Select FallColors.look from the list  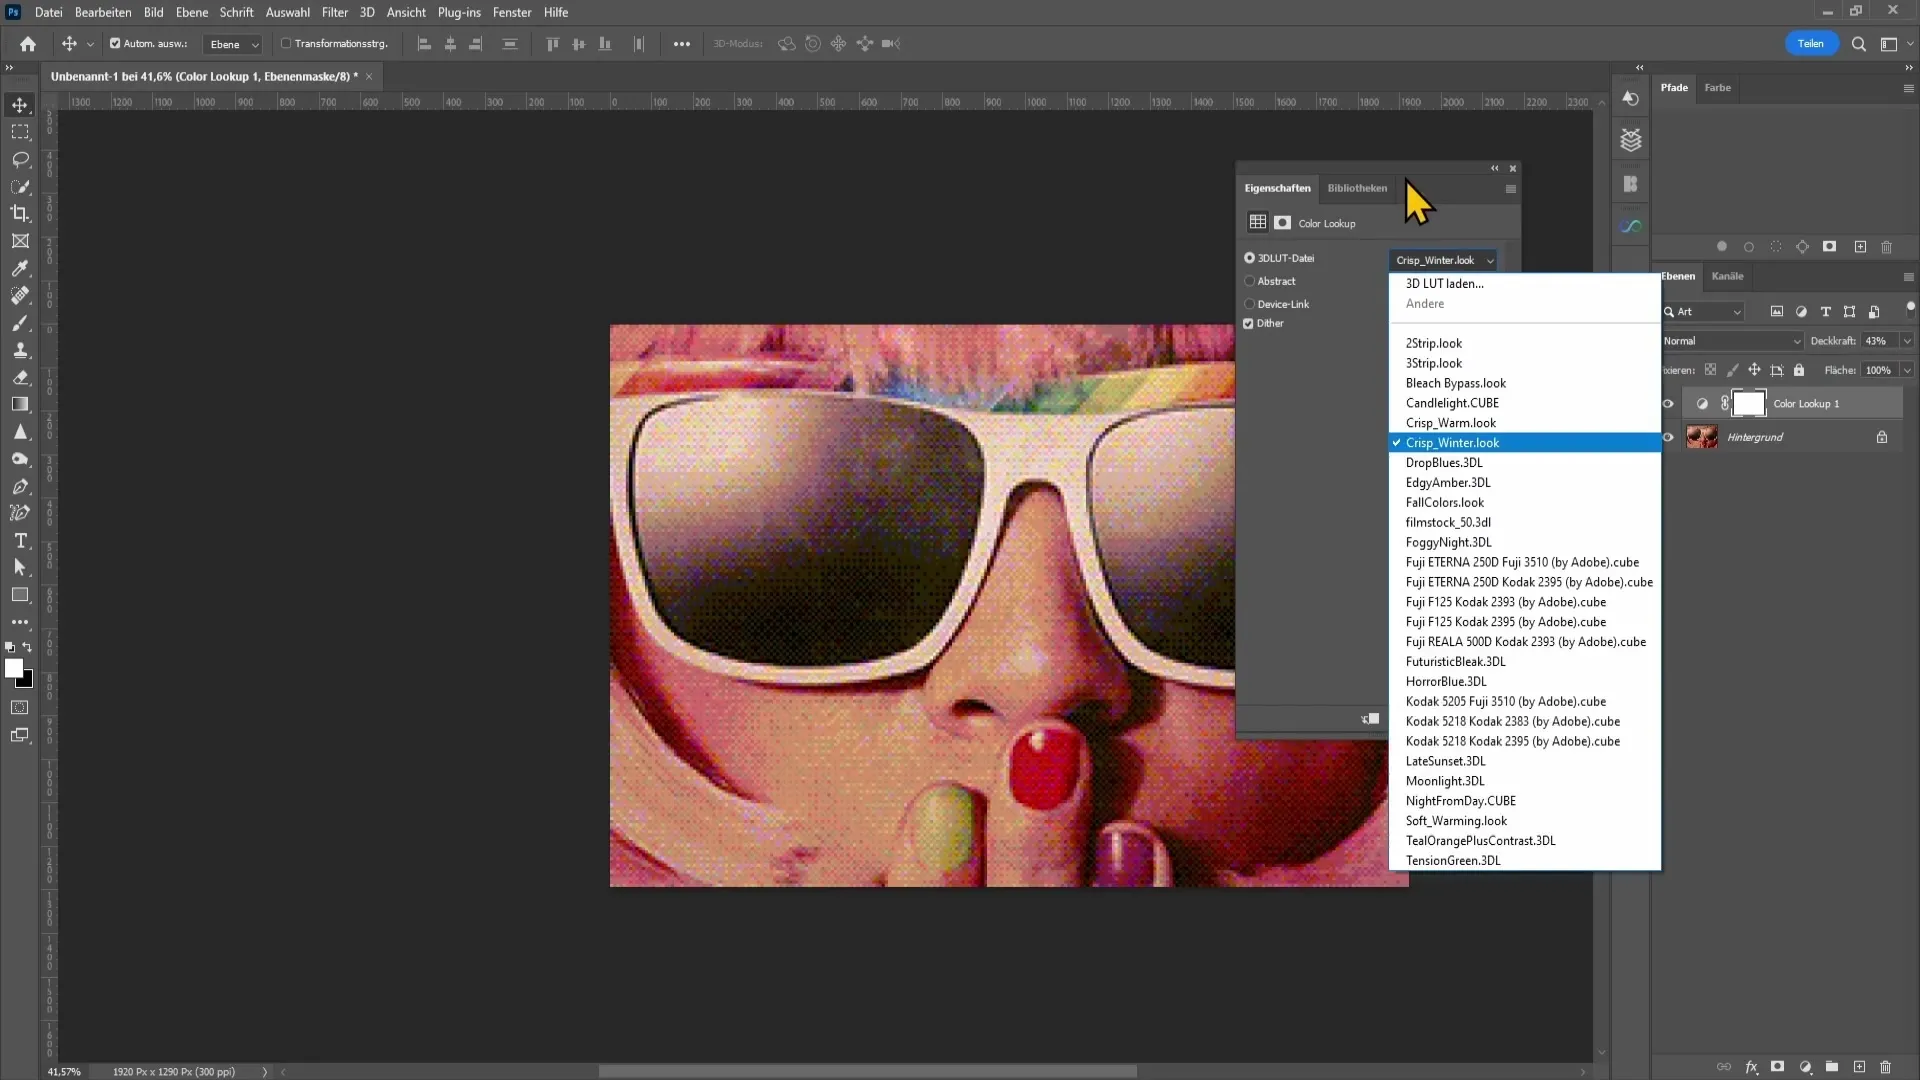click(x=1447, y=501)
